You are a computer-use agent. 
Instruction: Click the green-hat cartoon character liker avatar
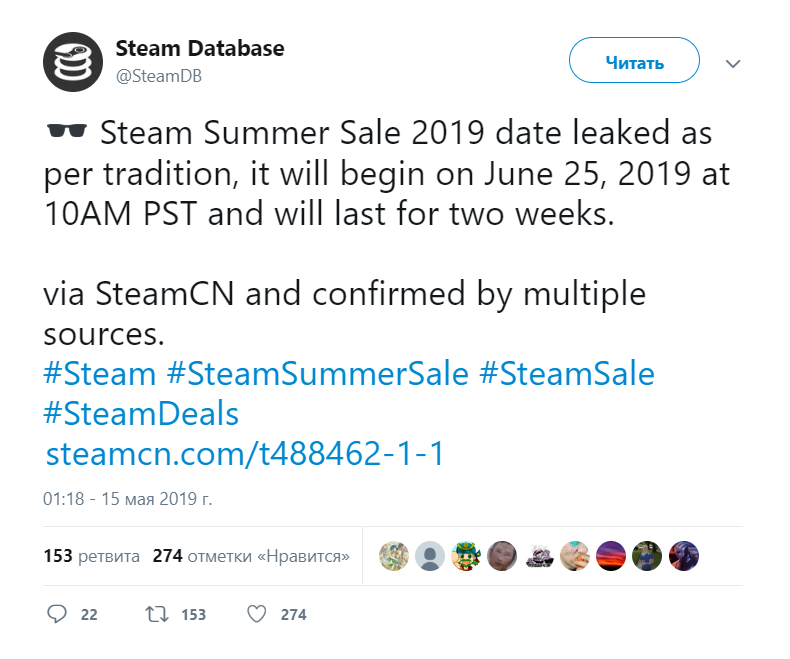(x=467, y=556)
